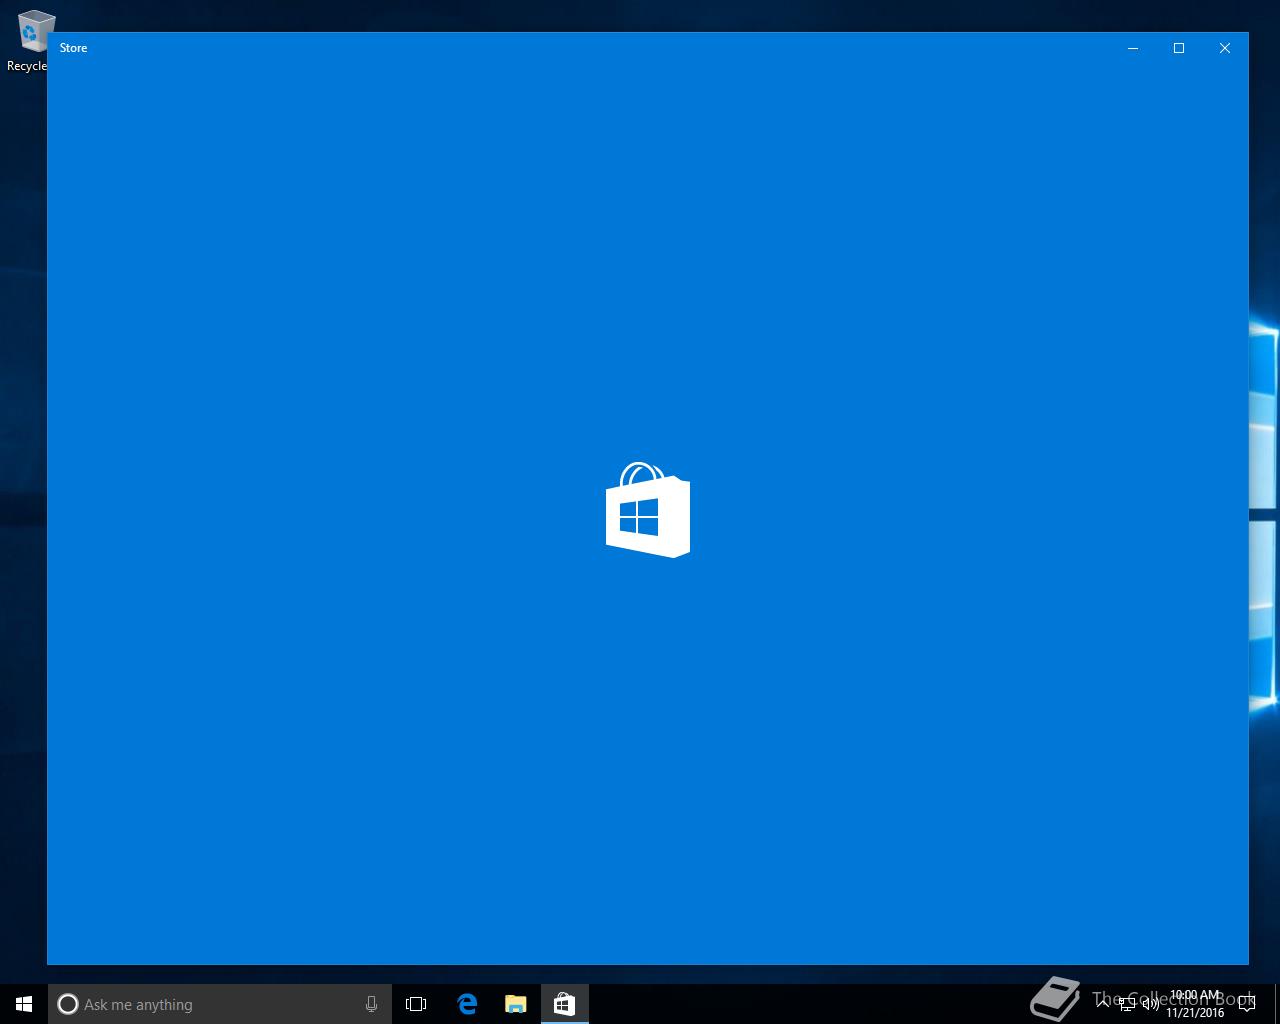This screenshot has height=1024, width=1280.
Task: Open the volume speaker tray icon
Action: click(1151, 1004)
